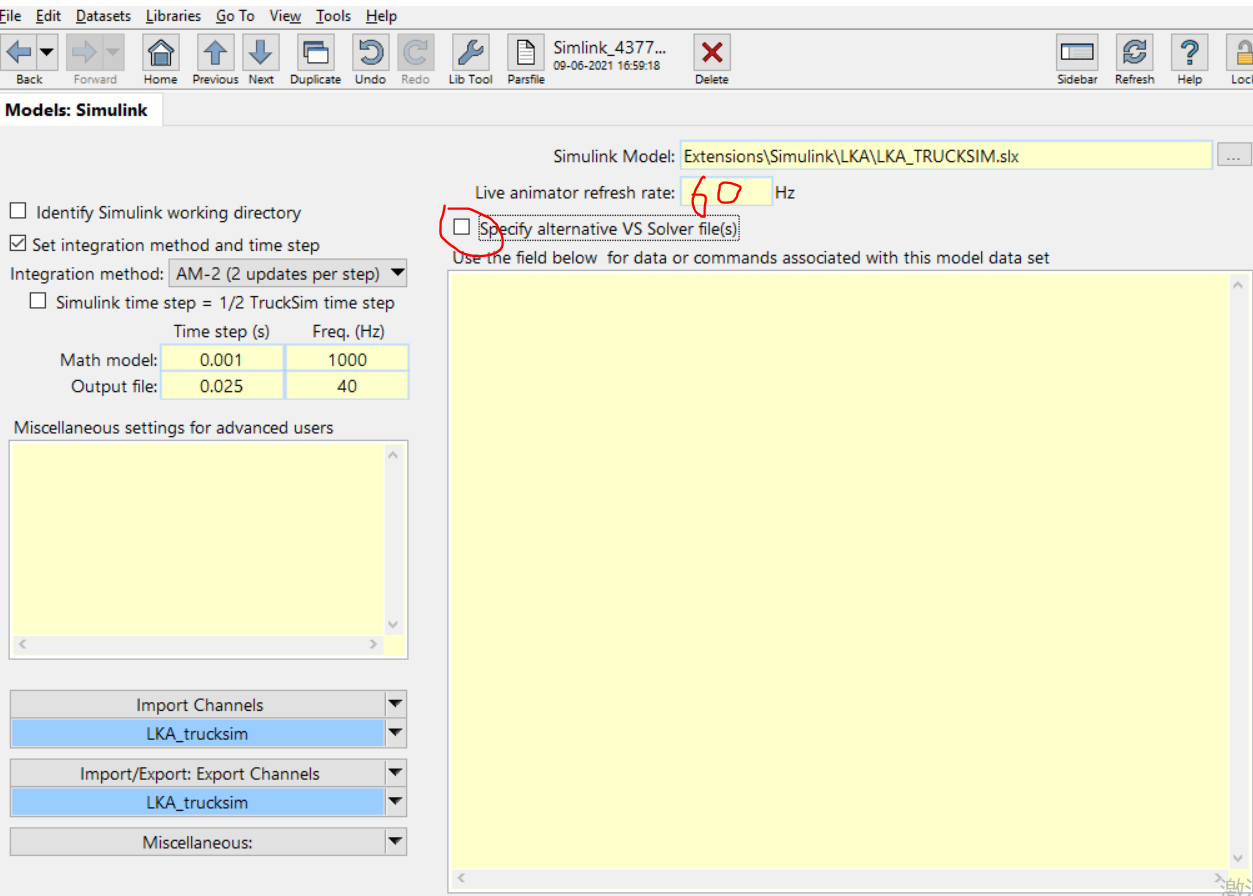Open the Integration method dropdown
Screen dimensions: 1253x896
286,273
